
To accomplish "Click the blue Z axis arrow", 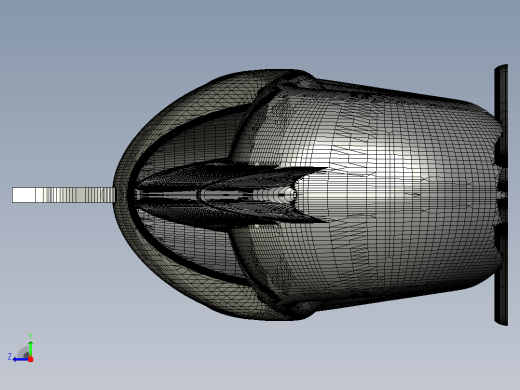I will coord(20,360).
